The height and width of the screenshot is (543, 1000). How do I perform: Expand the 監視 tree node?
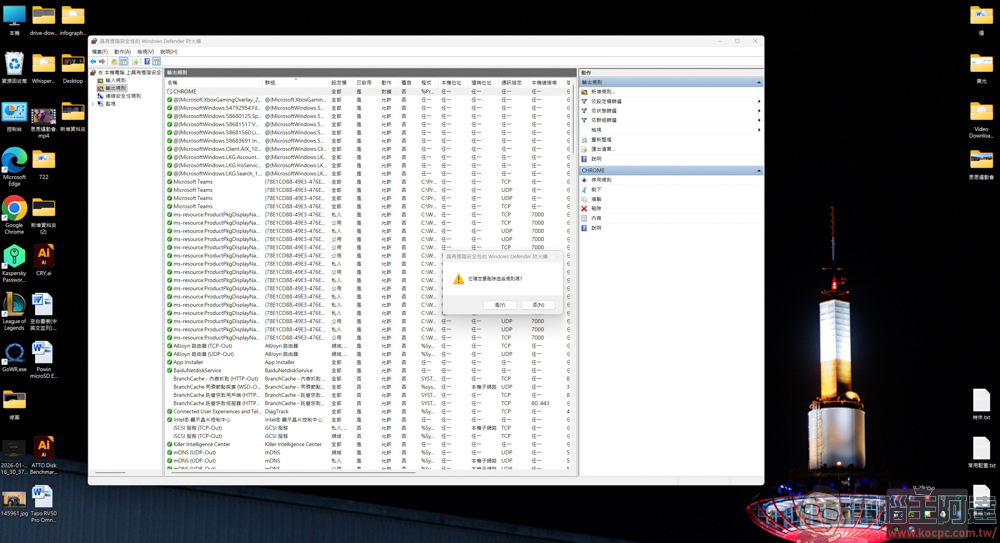point(94,104)
